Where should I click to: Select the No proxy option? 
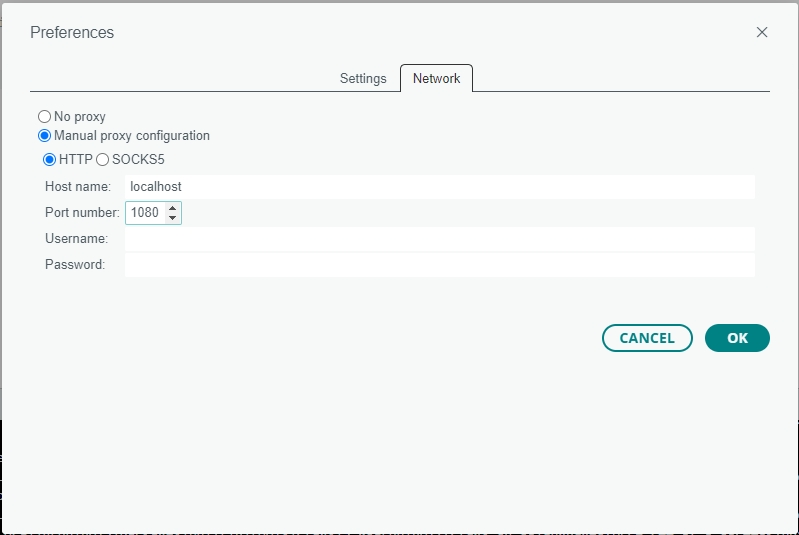(44, 117)
